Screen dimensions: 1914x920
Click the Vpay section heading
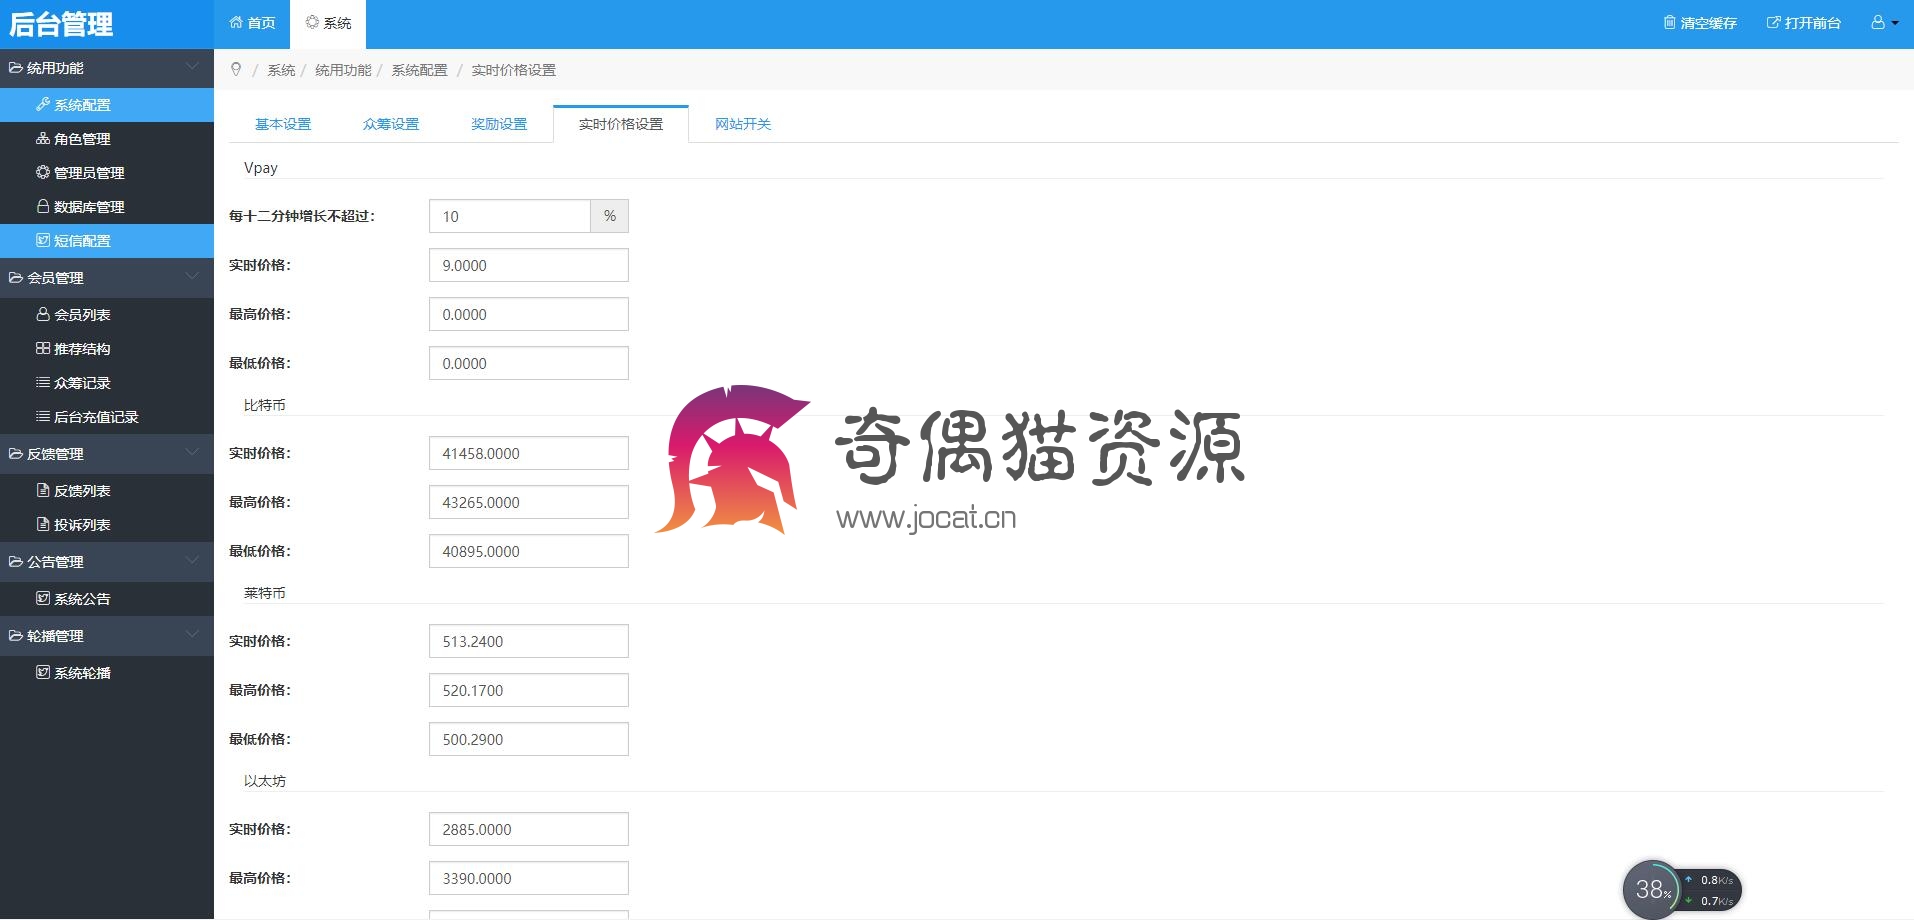click(261, 168)
